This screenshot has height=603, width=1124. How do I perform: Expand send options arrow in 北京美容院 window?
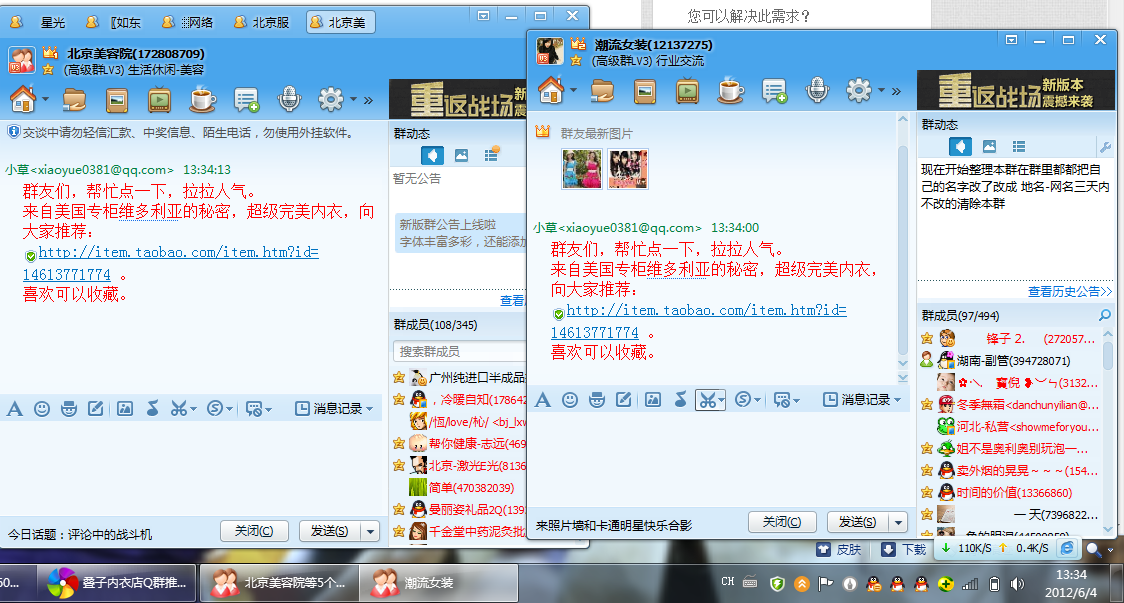(371, 531)
